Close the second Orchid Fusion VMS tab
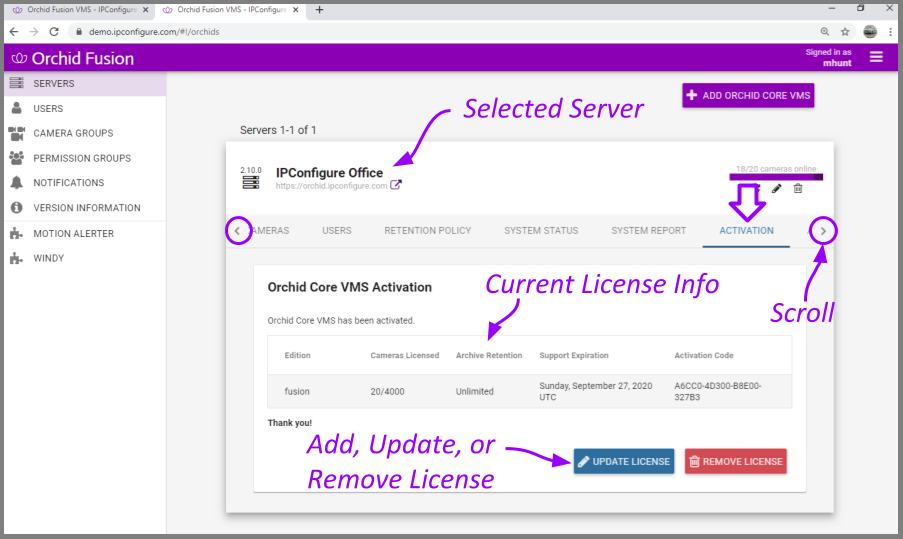Viewport: 903px width, 539px height. point(296,10)
